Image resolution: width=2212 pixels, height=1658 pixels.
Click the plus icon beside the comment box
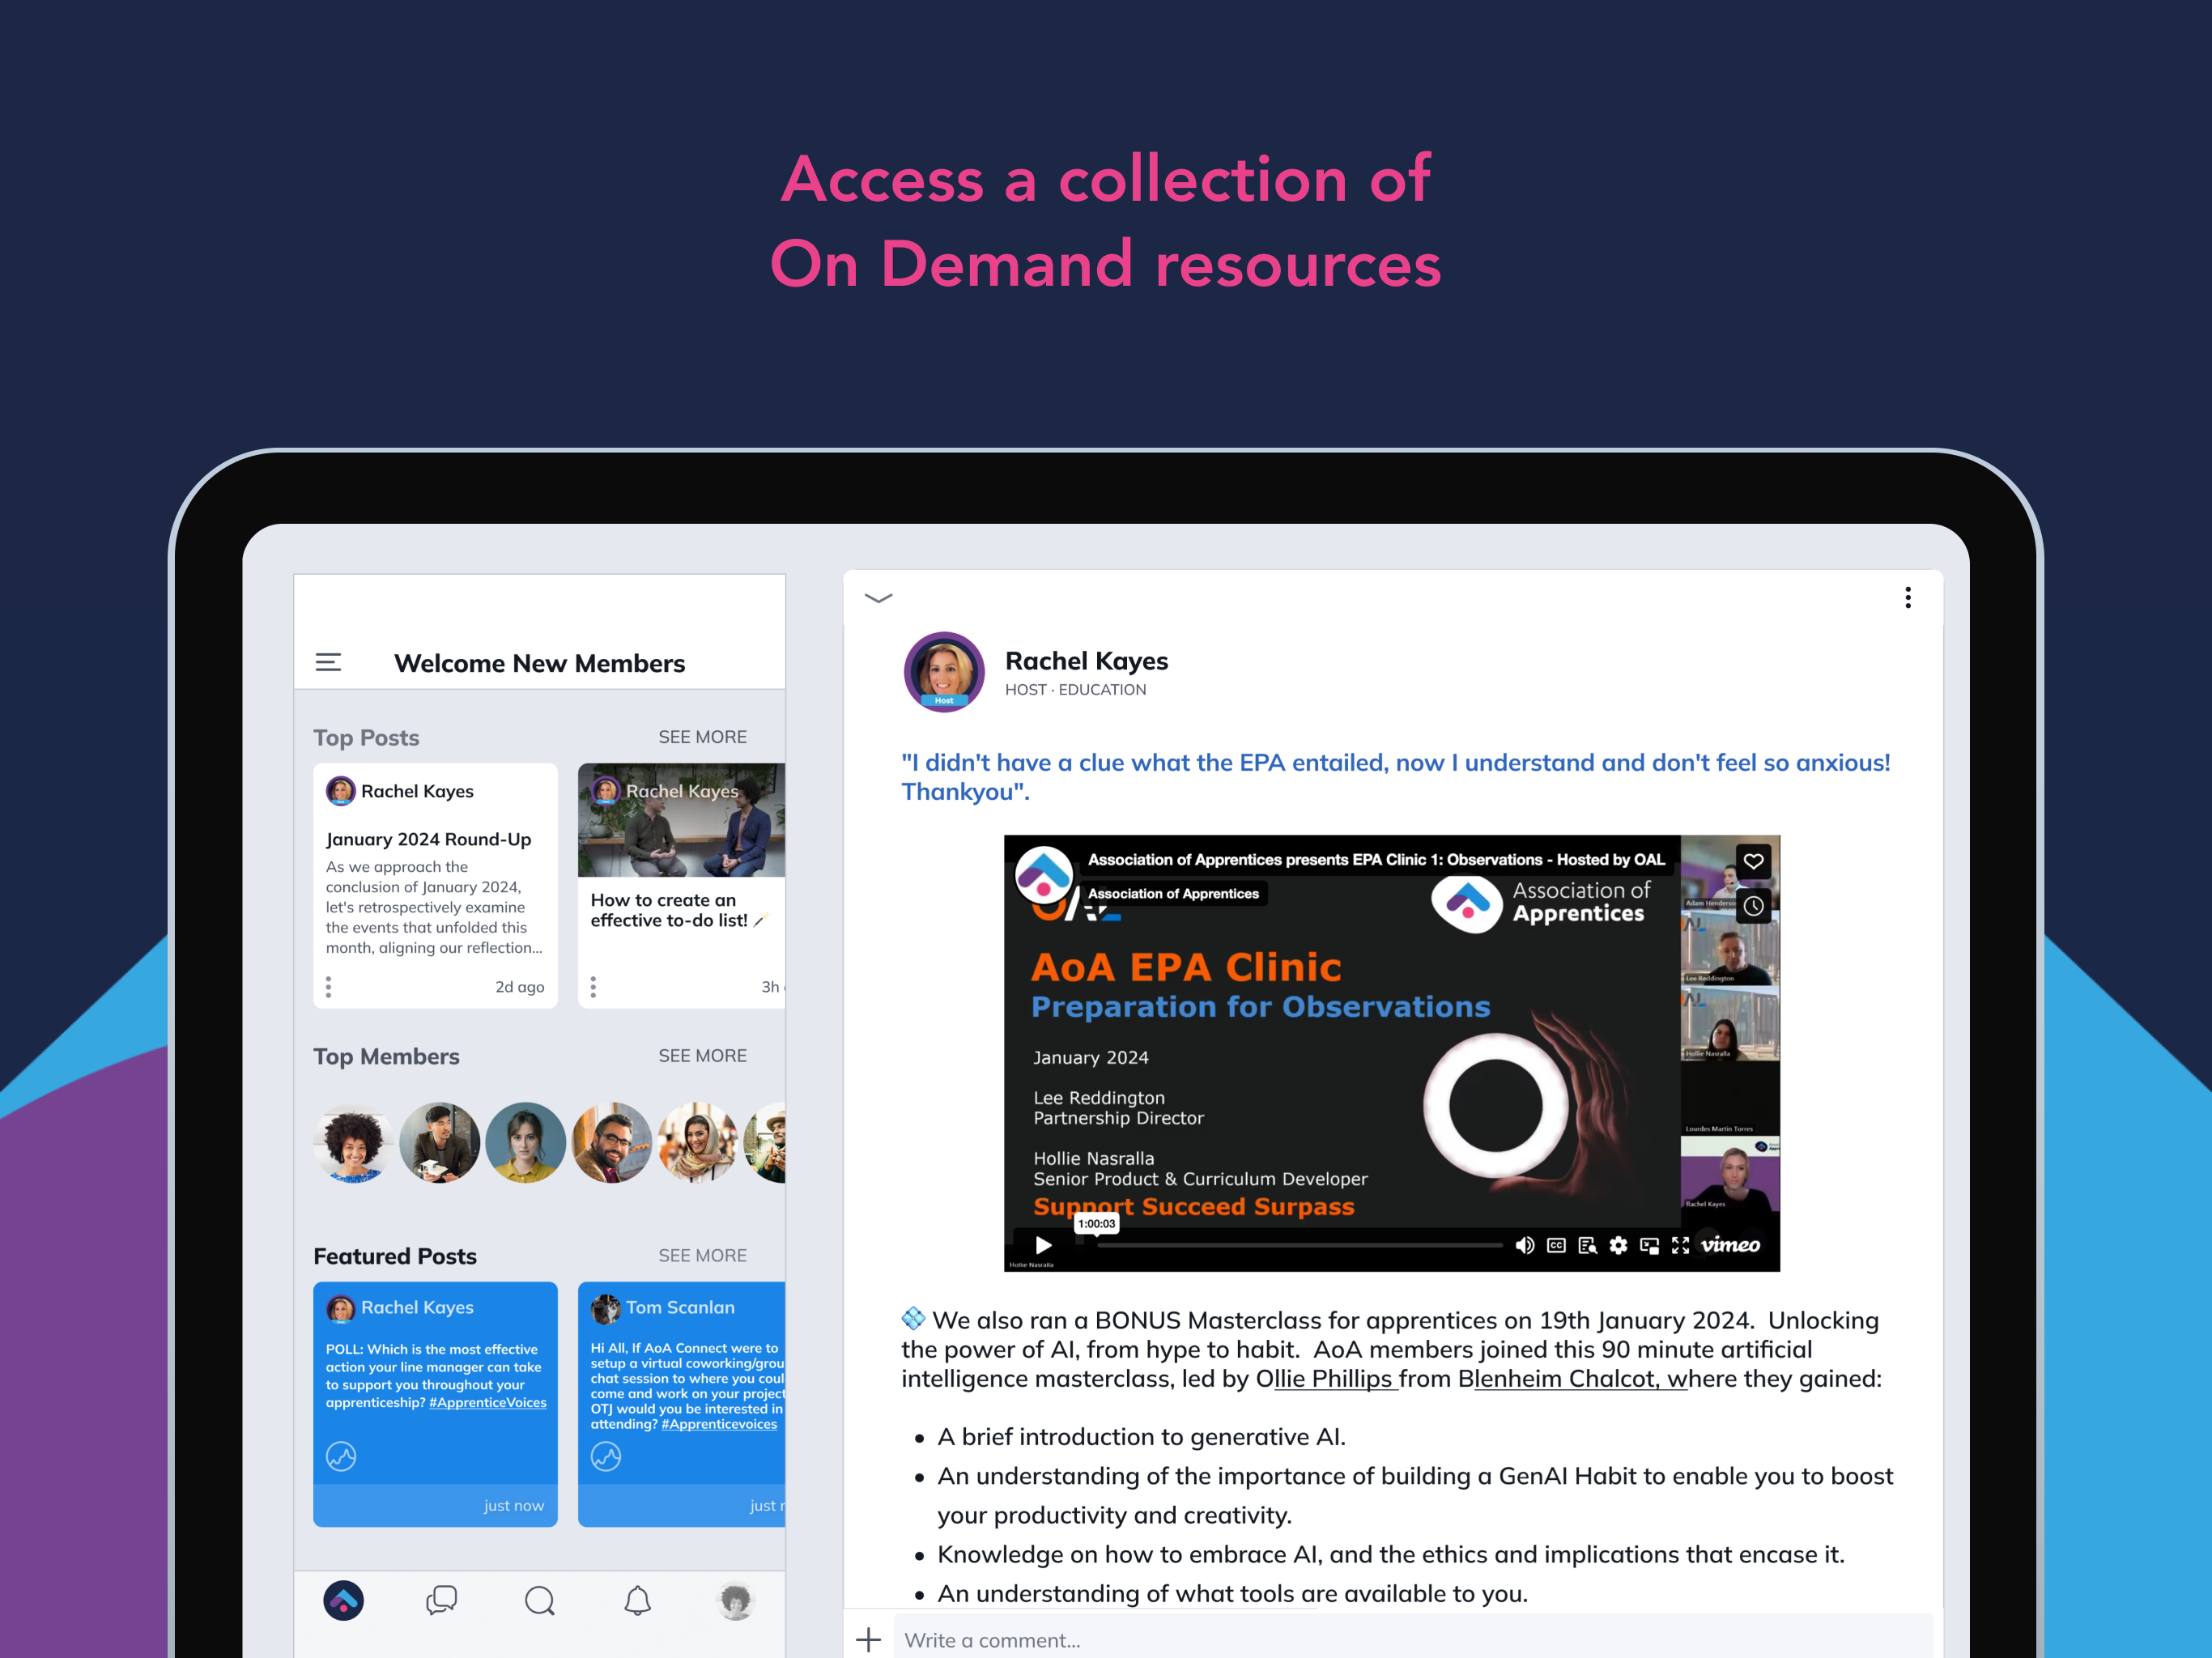click(868, 1640)
